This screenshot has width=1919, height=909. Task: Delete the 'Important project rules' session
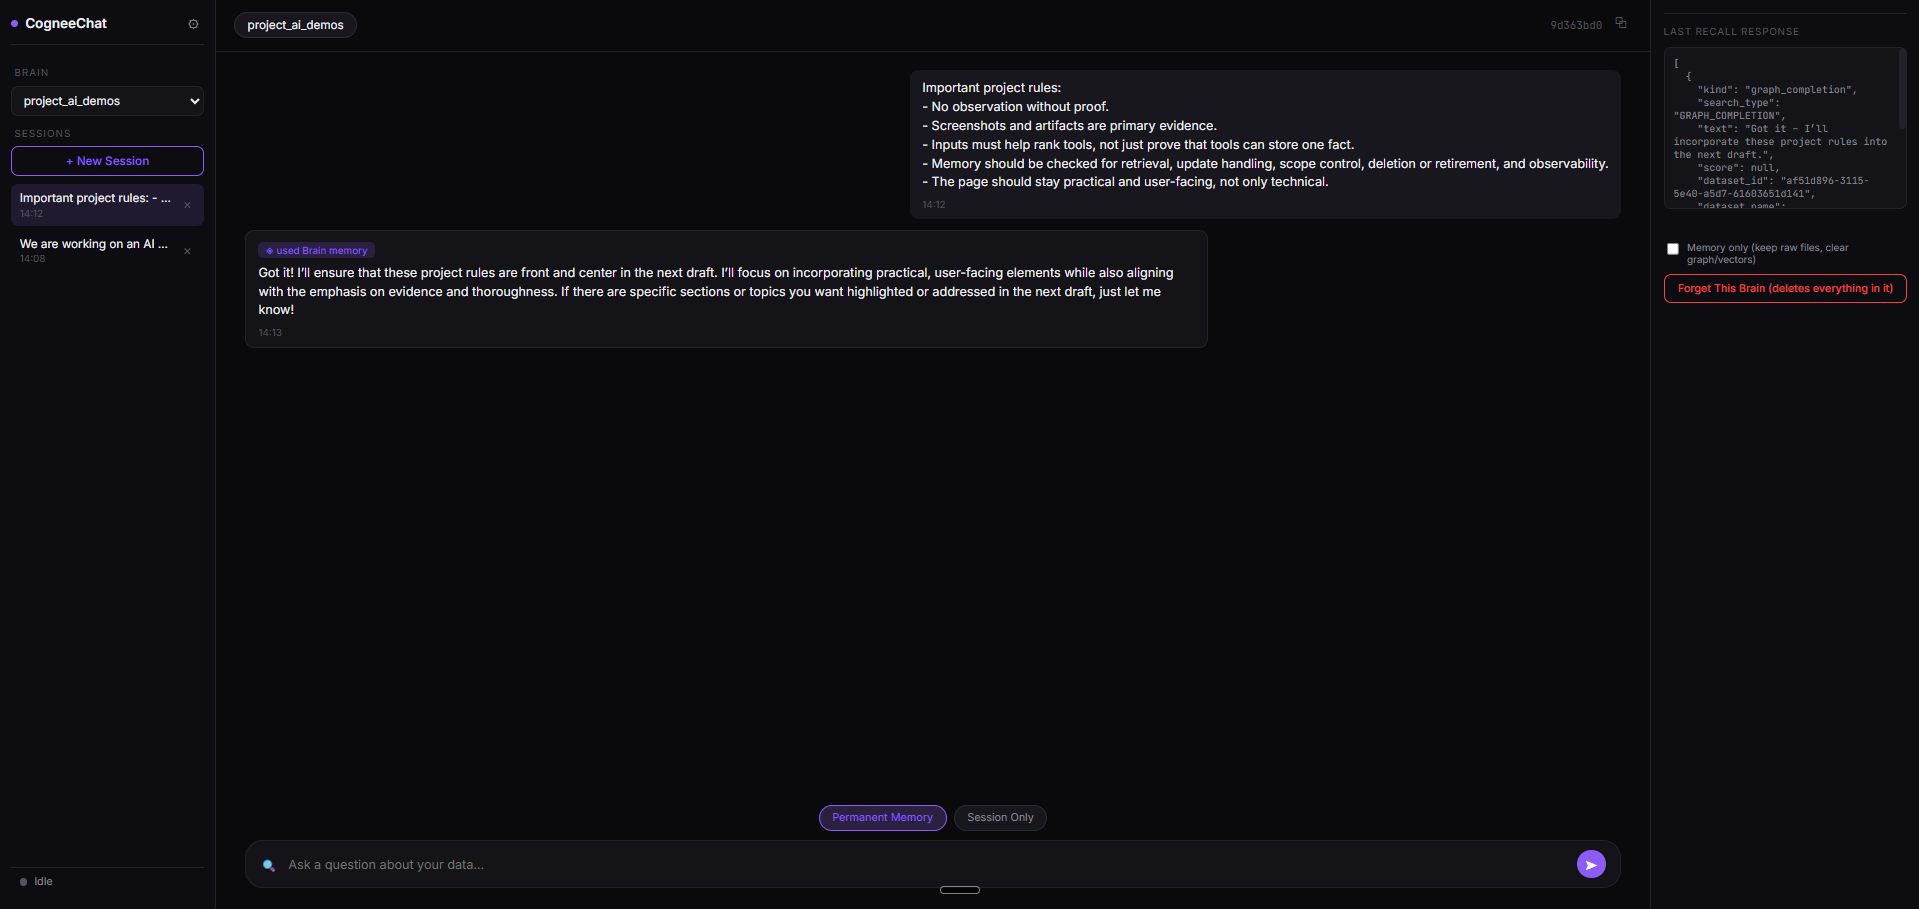click(187, 205)
